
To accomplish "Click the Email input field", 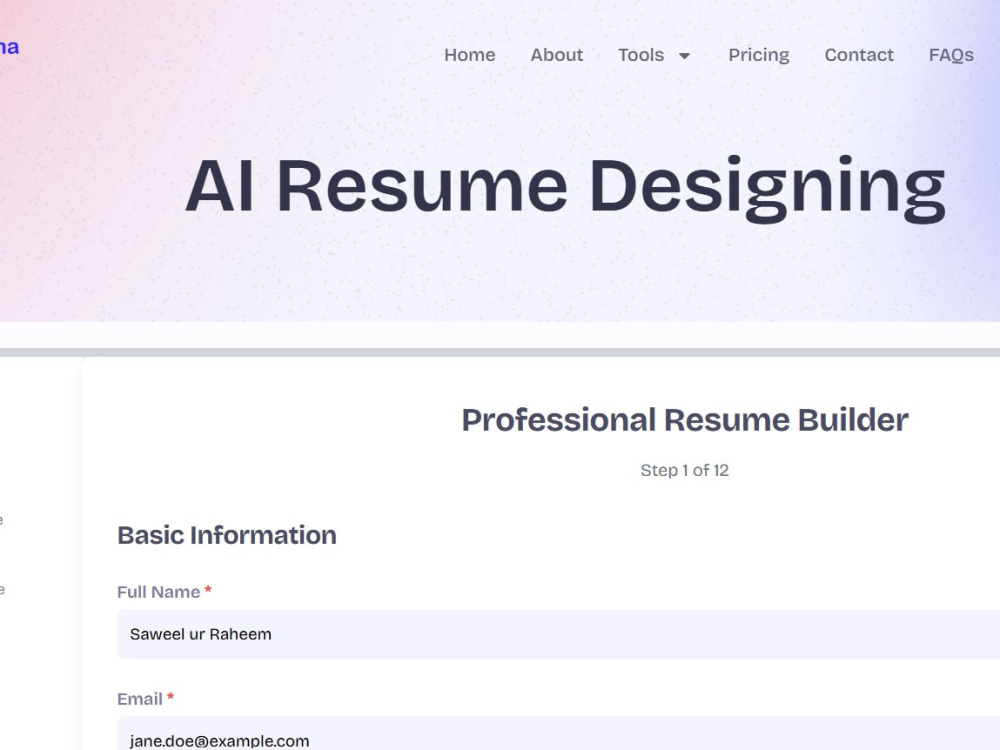I will click(558, 733).
